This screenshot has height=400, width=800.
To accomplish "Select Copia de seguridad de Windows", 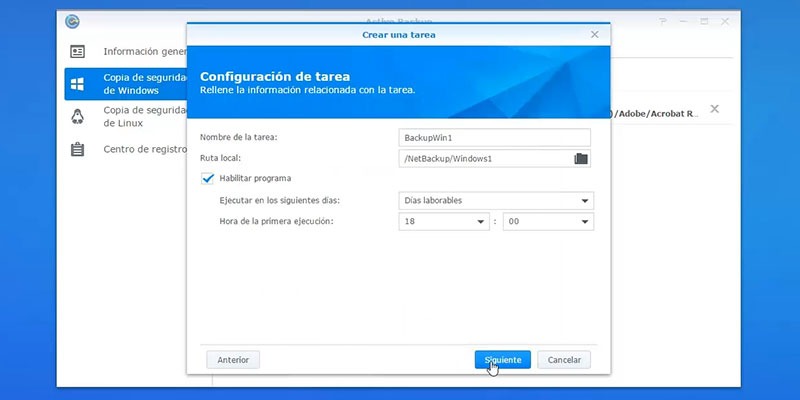I will tap(126, 84).
